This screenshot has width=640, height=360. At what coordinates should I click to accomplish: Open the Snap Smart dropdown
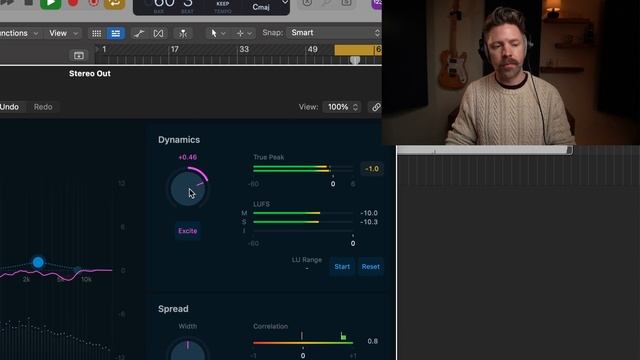334,33
